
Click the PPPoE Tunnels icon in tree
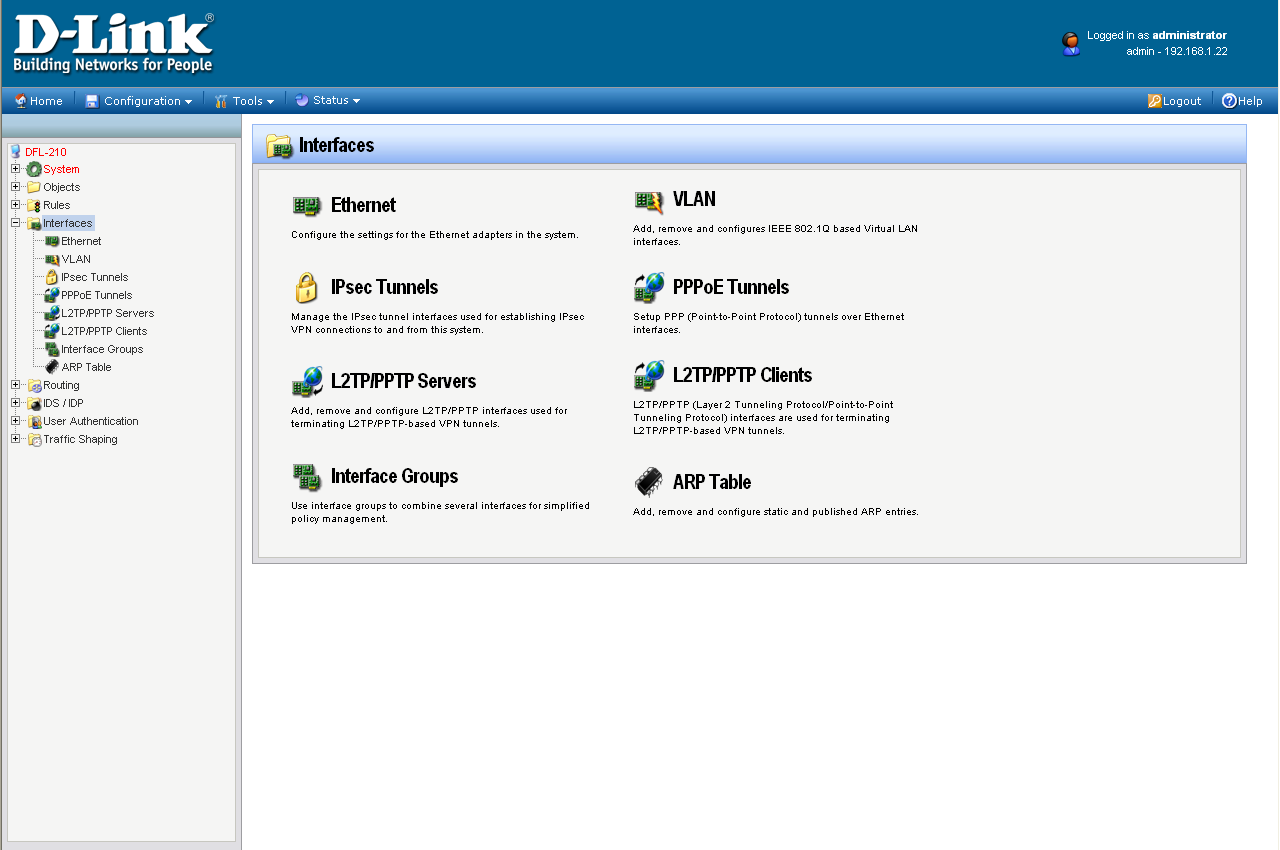pos(52,295)
